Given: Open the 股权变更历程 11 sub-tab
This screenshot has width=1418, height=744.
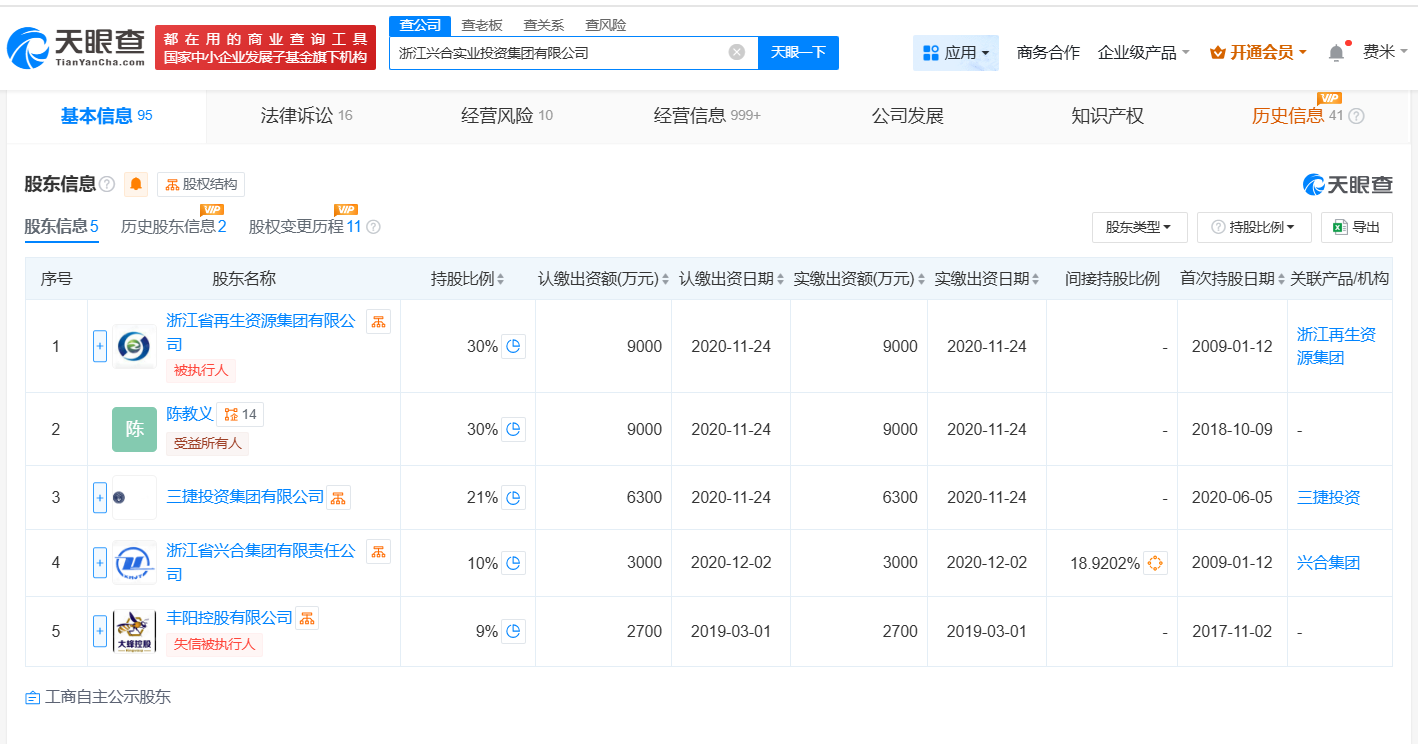Looking at the screenshot, I should [305, 227].
